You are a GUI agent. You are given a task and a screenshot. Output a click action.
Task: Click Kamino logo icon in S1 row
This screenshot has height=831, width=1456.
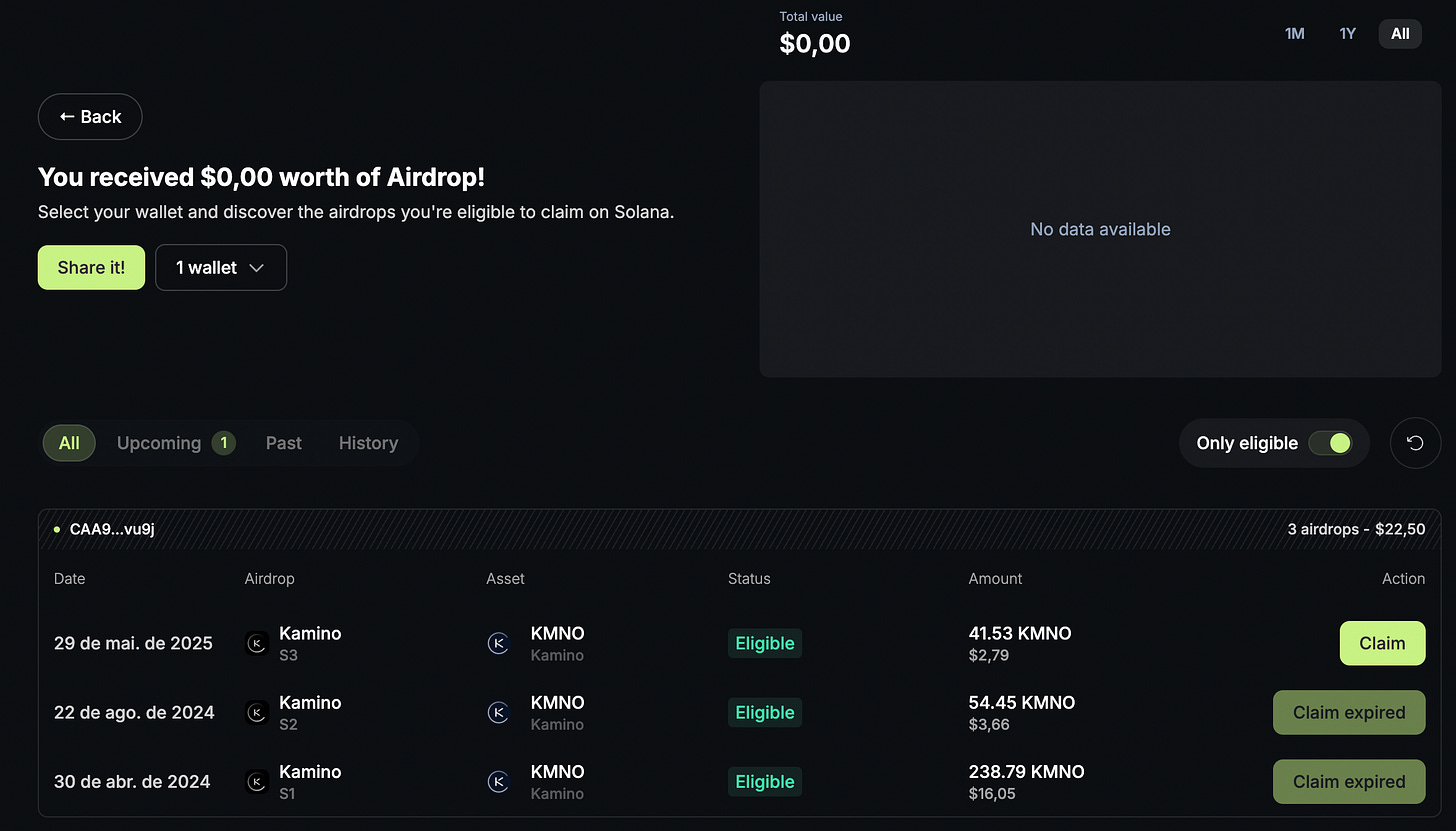(x=257, y=782)
